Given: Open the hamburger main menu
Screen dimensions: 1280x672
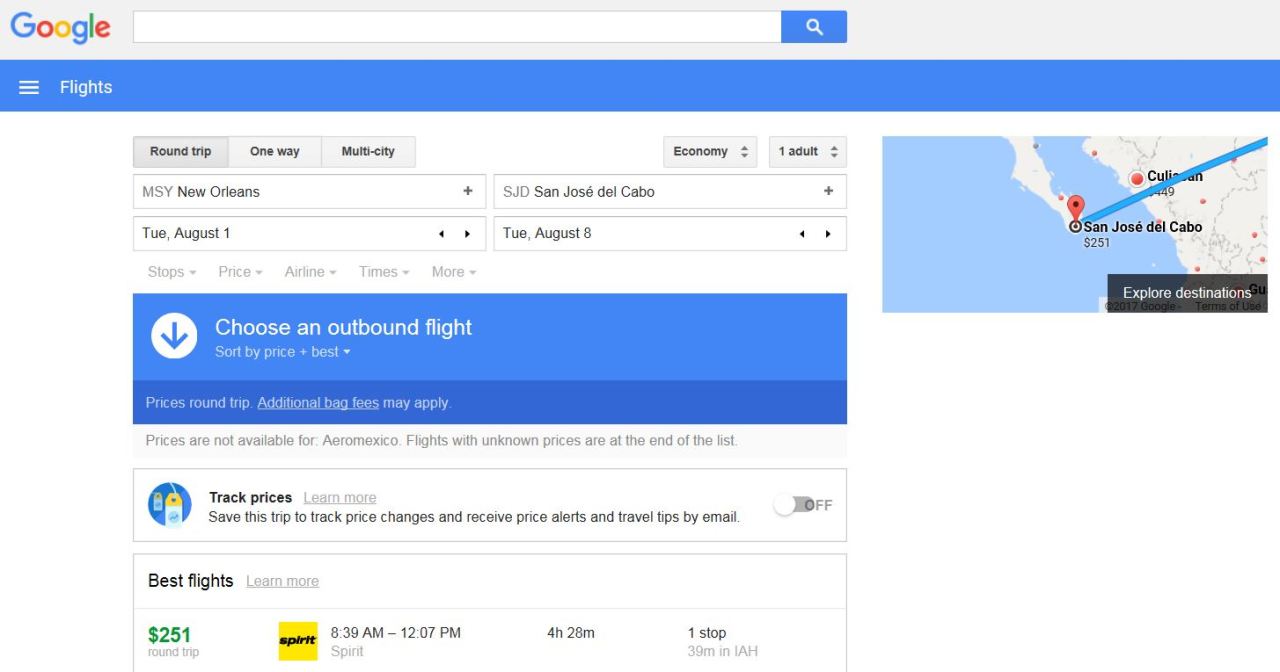Looking at the screenshot, I should tap(29, 88).
